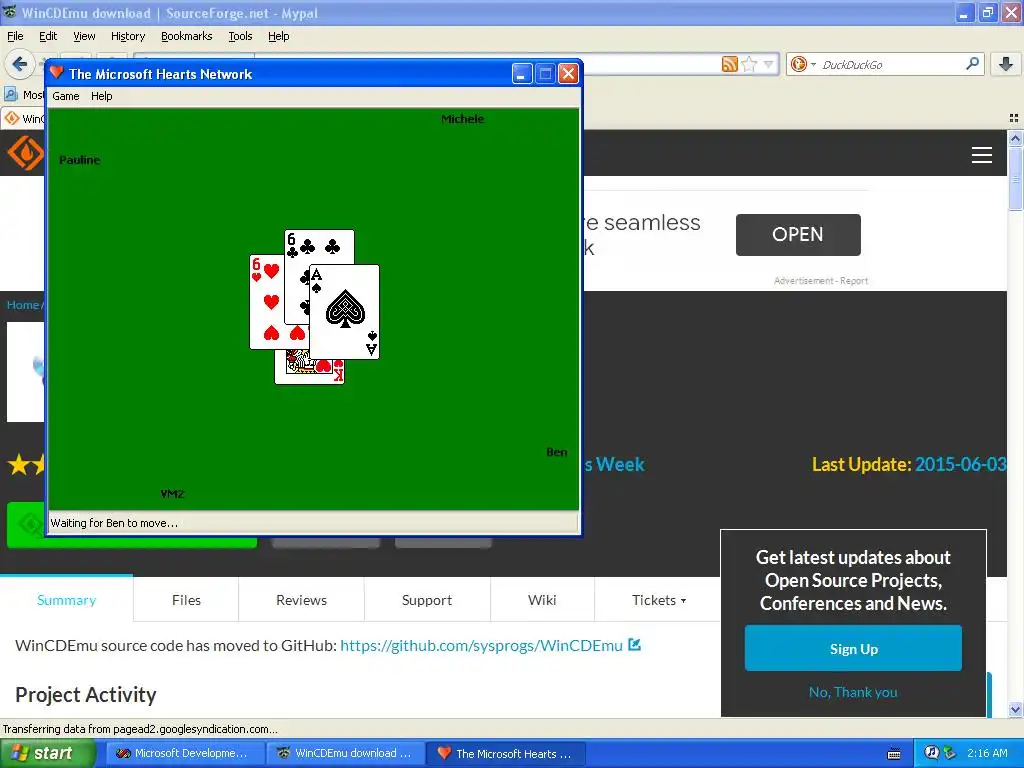Click the Pauline player name
This screenshot has width=1024, height=768.
click(80, 160)
